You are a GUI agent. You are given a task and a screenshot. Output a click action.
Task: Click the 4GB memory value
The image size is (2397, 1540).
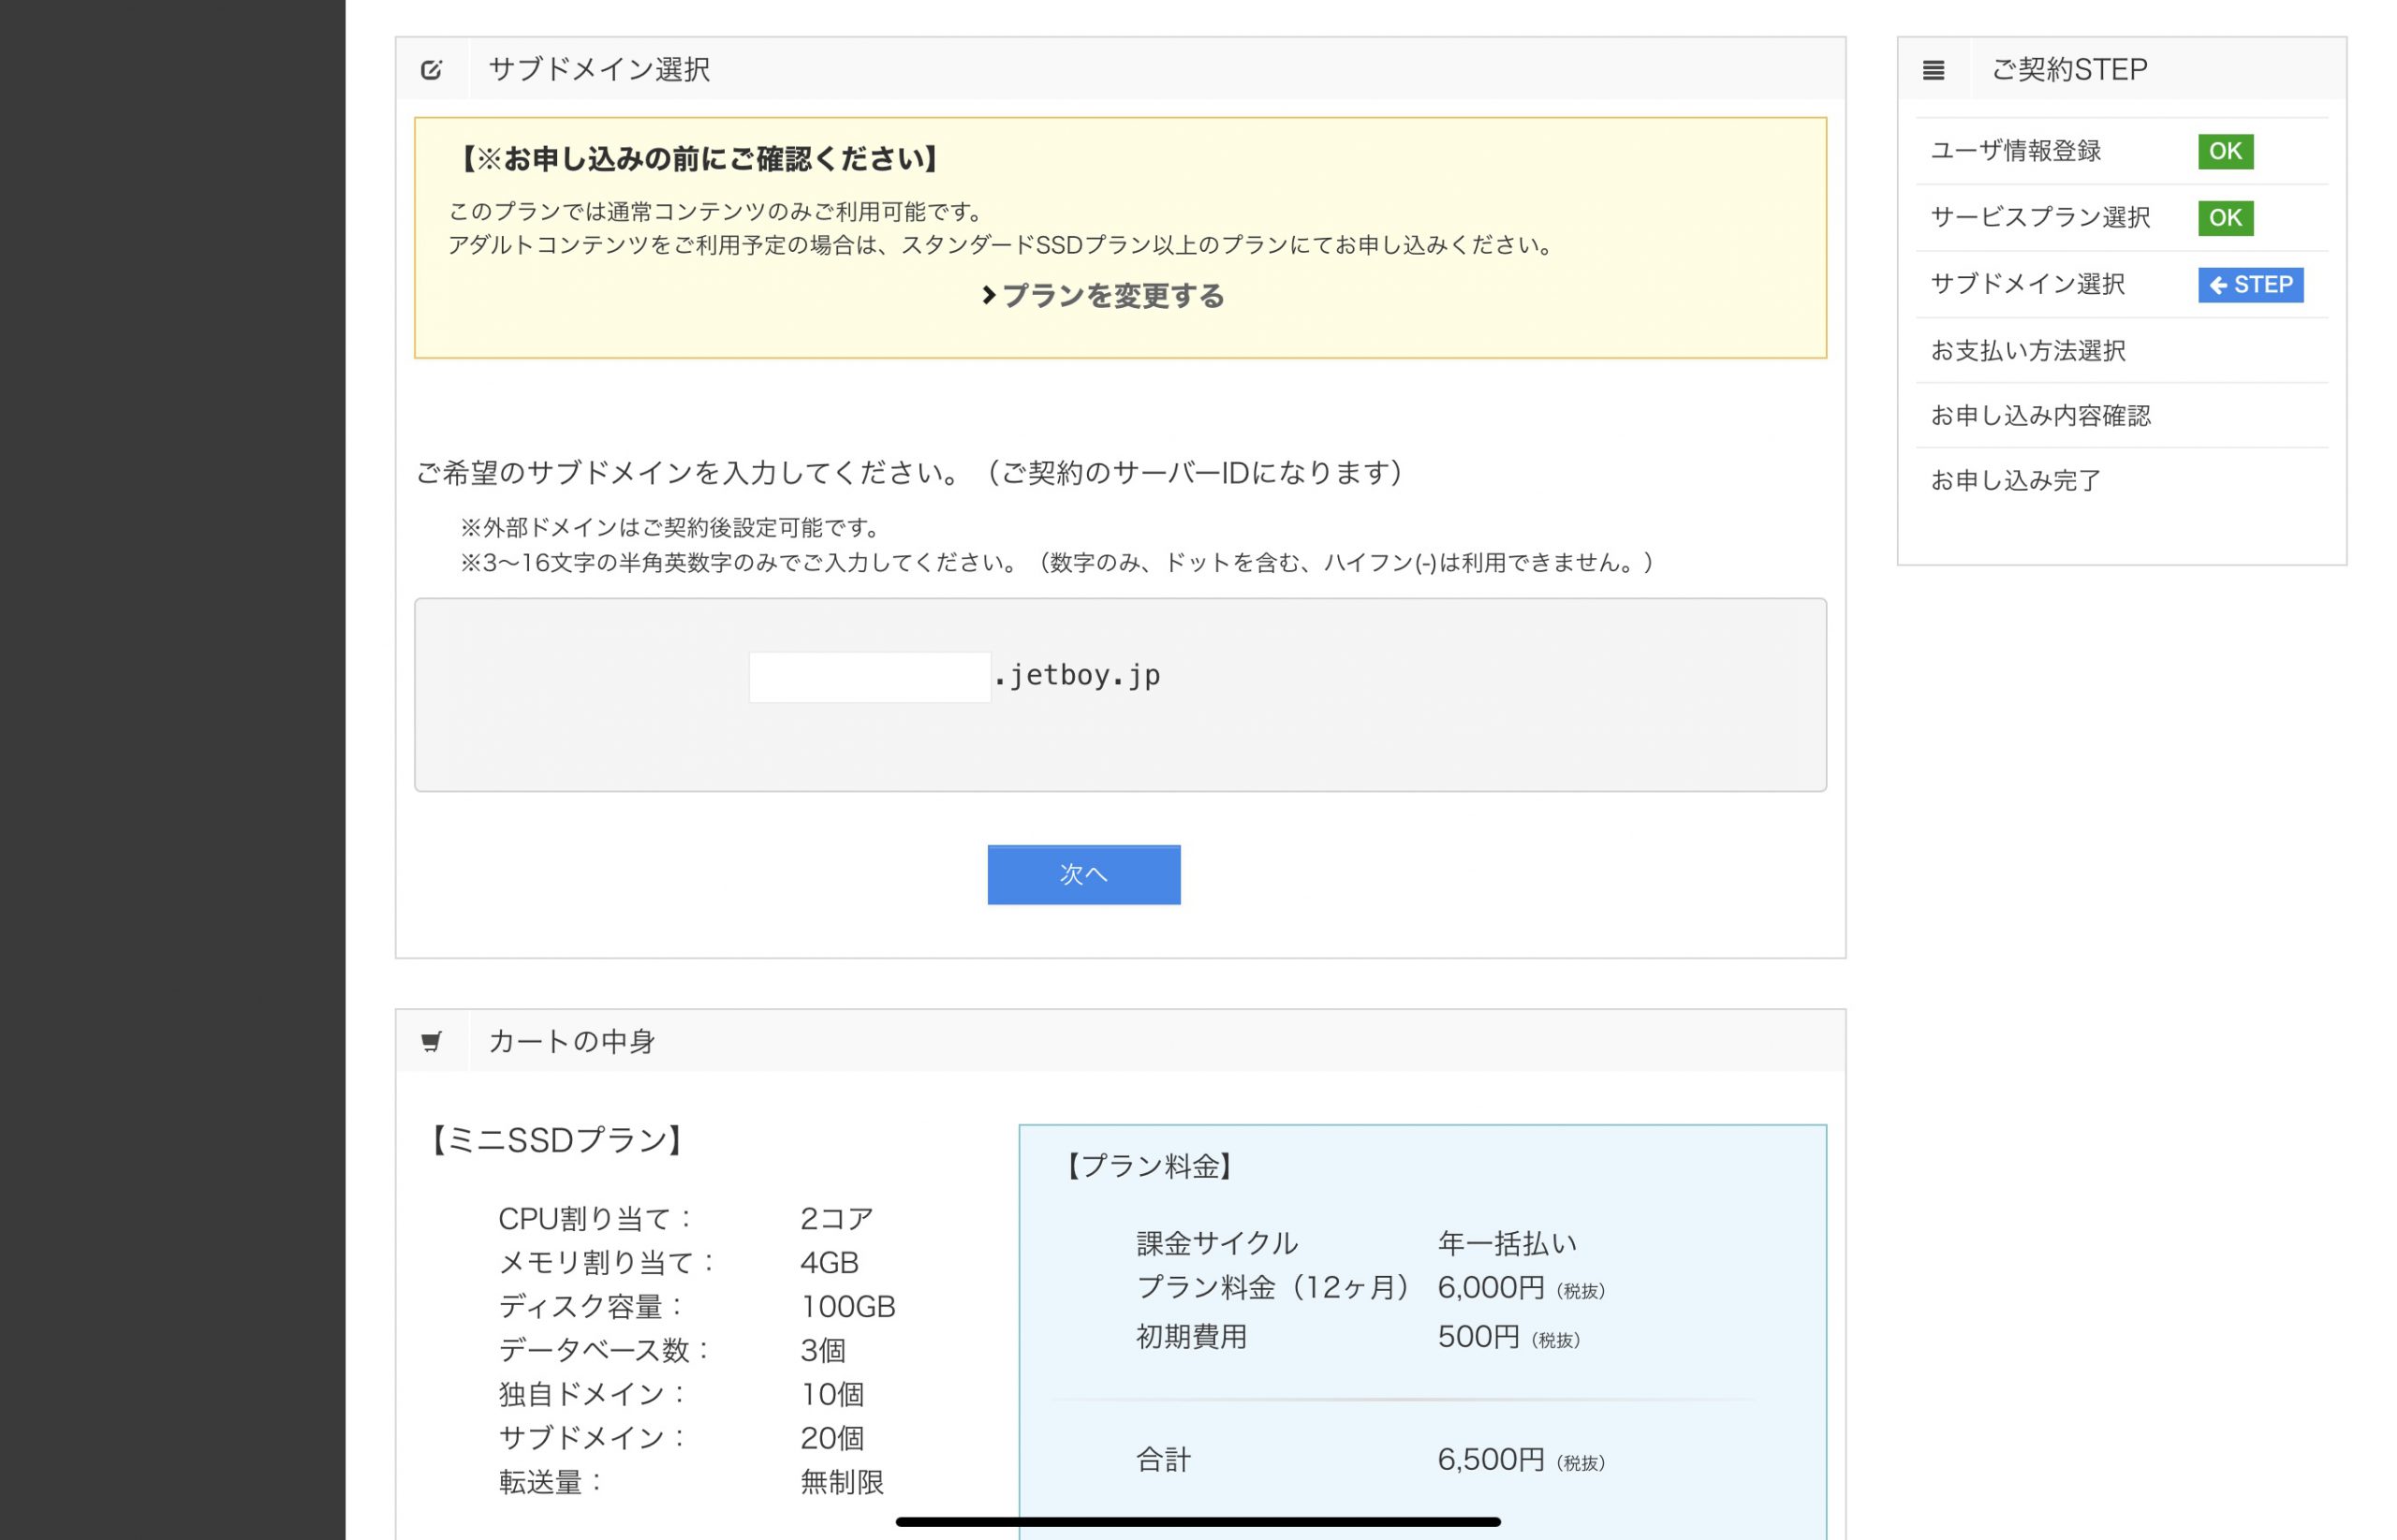(x=829, y=1263)
